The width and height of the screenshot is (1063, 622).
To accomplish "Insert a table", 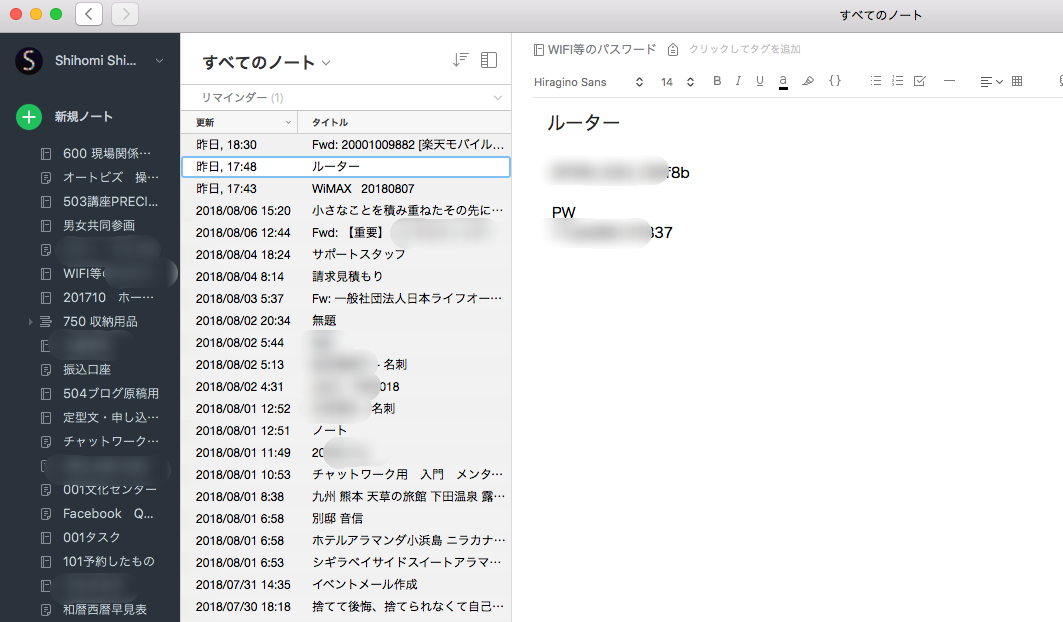I will click(x=1016, y=81).
